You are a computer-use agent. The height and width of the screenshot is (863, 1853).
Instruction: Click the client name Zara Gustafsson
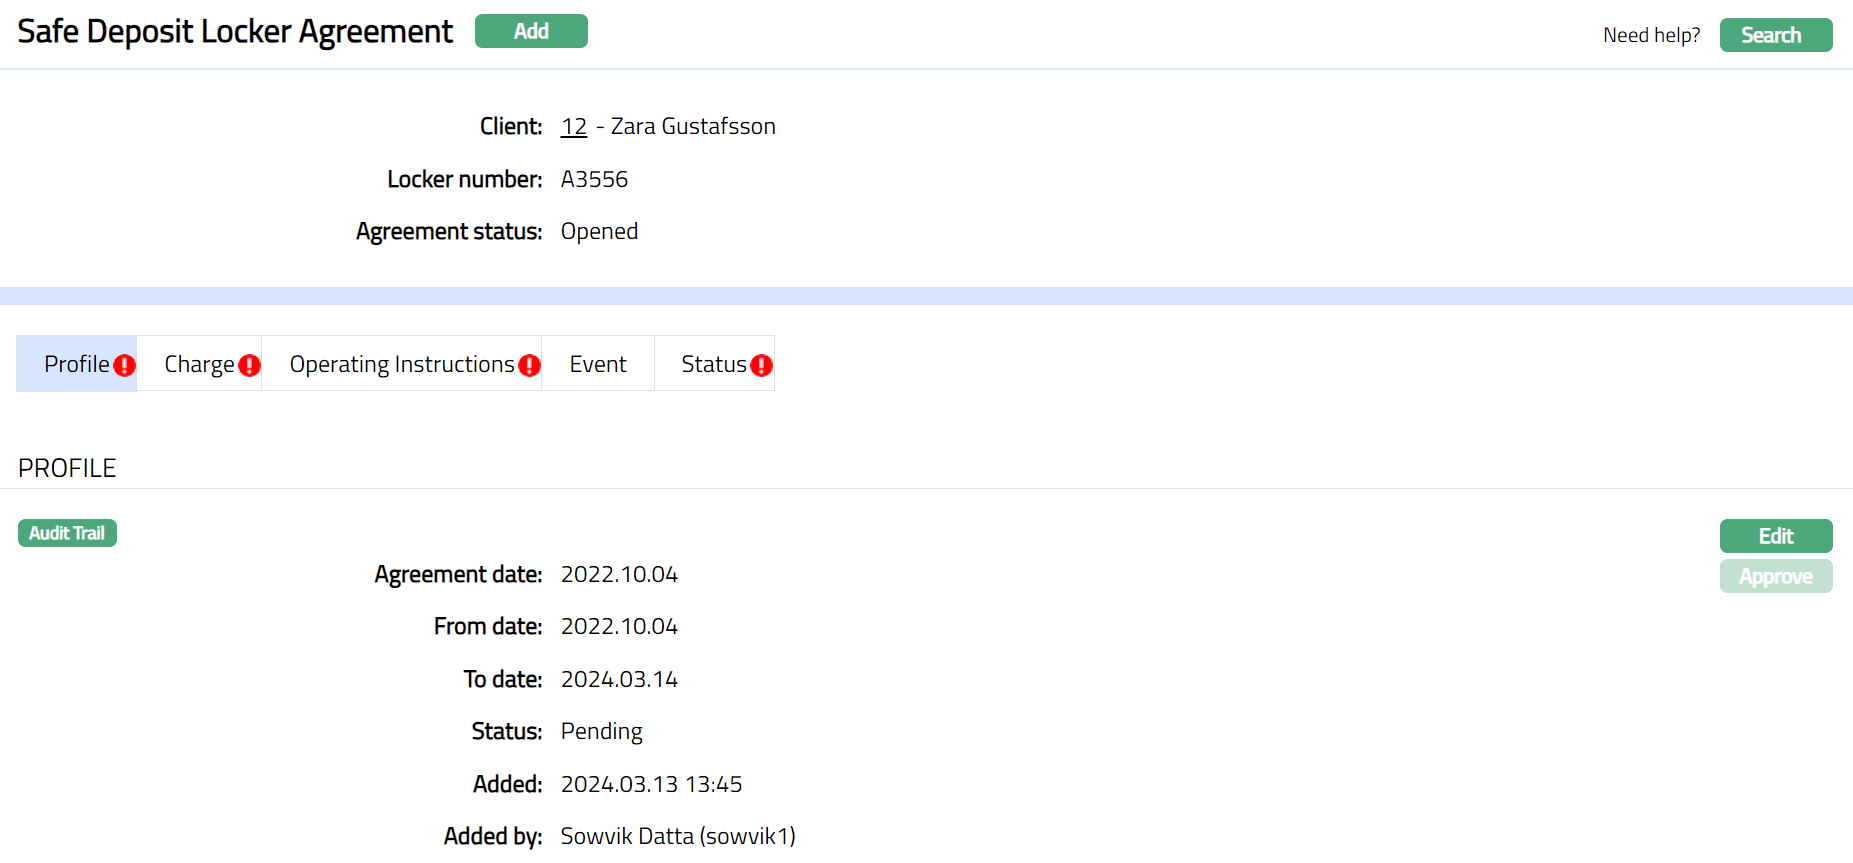(693, 127)
